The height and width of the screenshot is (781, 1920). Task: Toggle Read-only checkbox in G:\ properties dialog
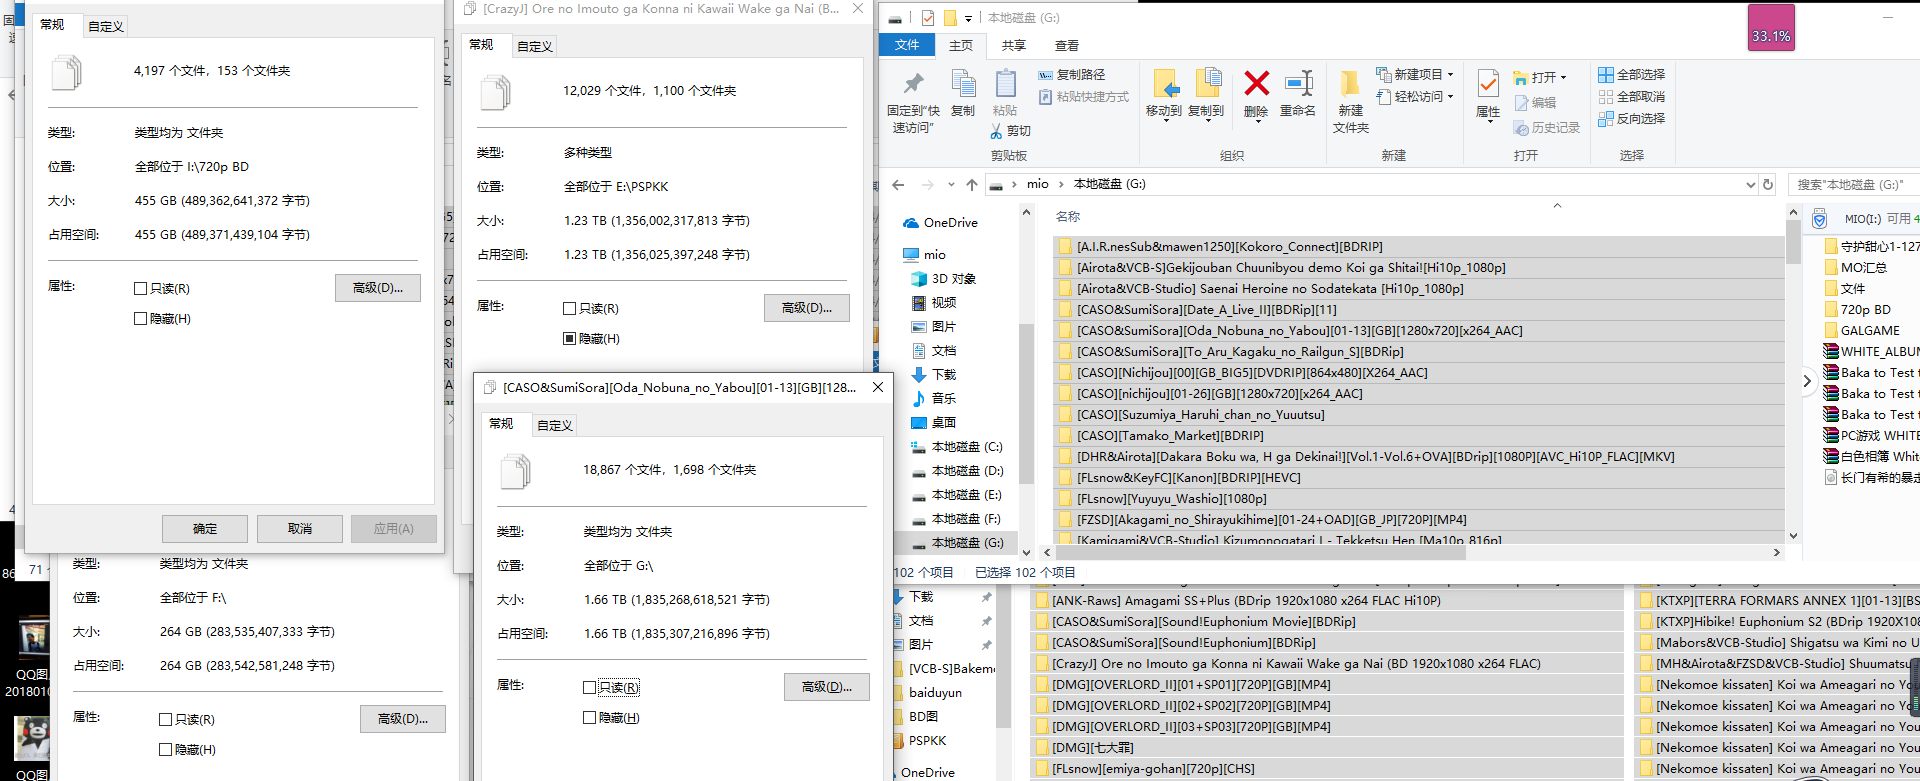[x=589, y=688]
